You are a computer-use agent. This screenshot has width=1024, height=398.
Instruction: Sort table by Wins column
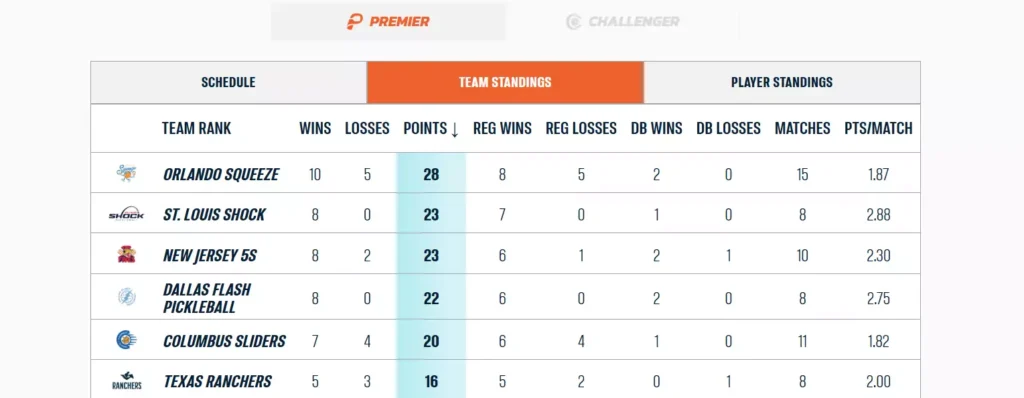tap(315, 129)
